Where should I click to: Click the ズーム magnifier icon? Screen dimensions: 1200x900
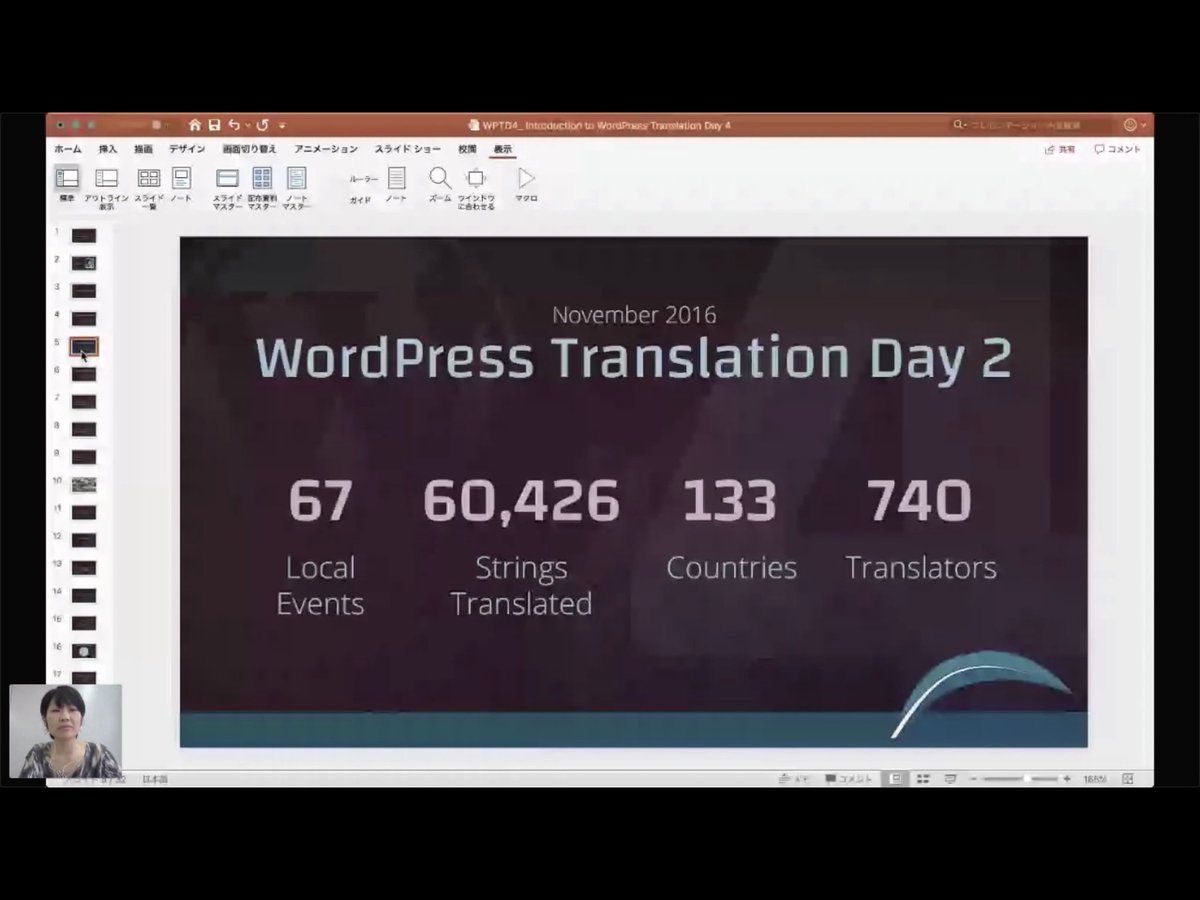coord(440,178)
